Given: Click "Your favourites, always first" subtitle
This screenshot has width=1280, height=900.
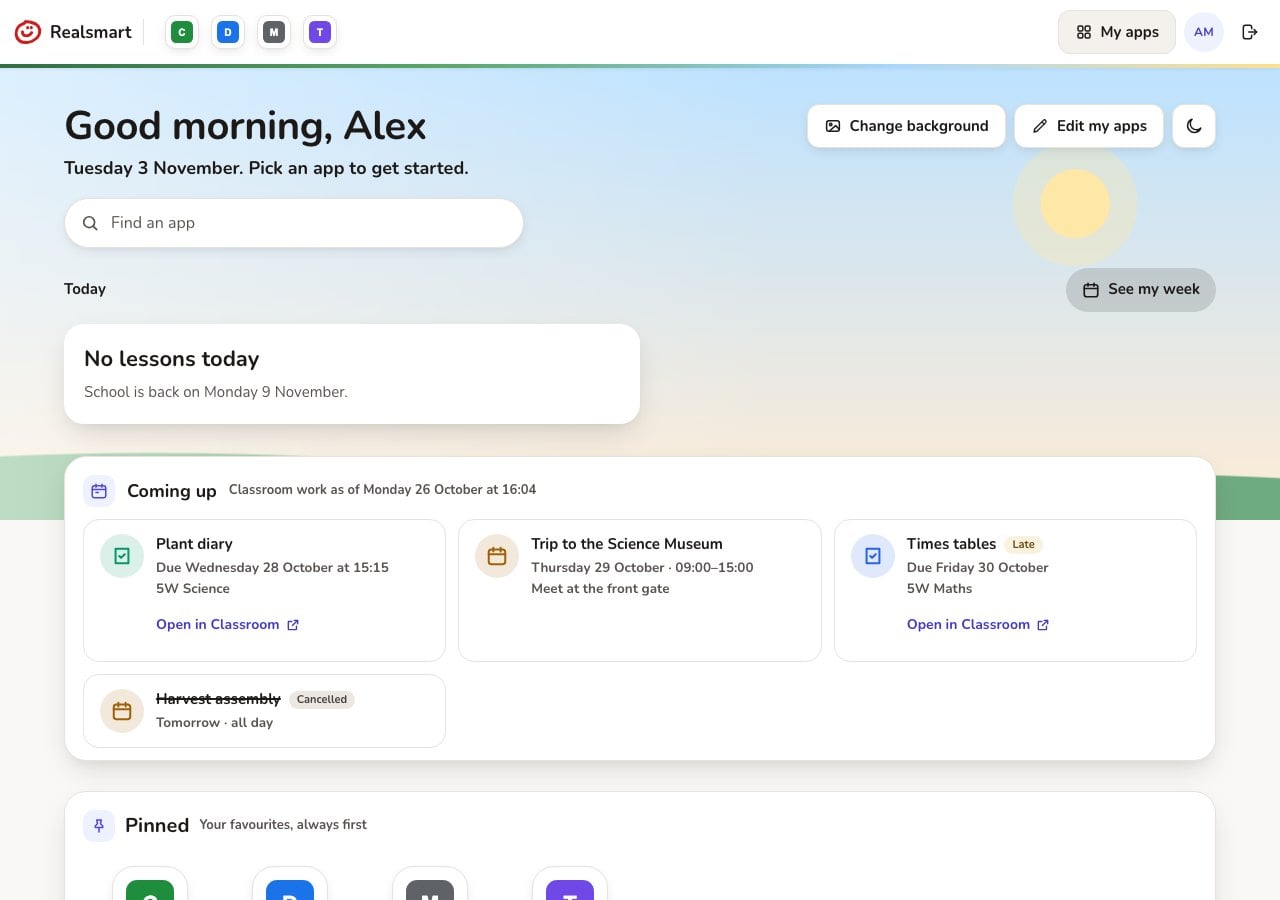Looking at the screenshot, I should (283, 825).
